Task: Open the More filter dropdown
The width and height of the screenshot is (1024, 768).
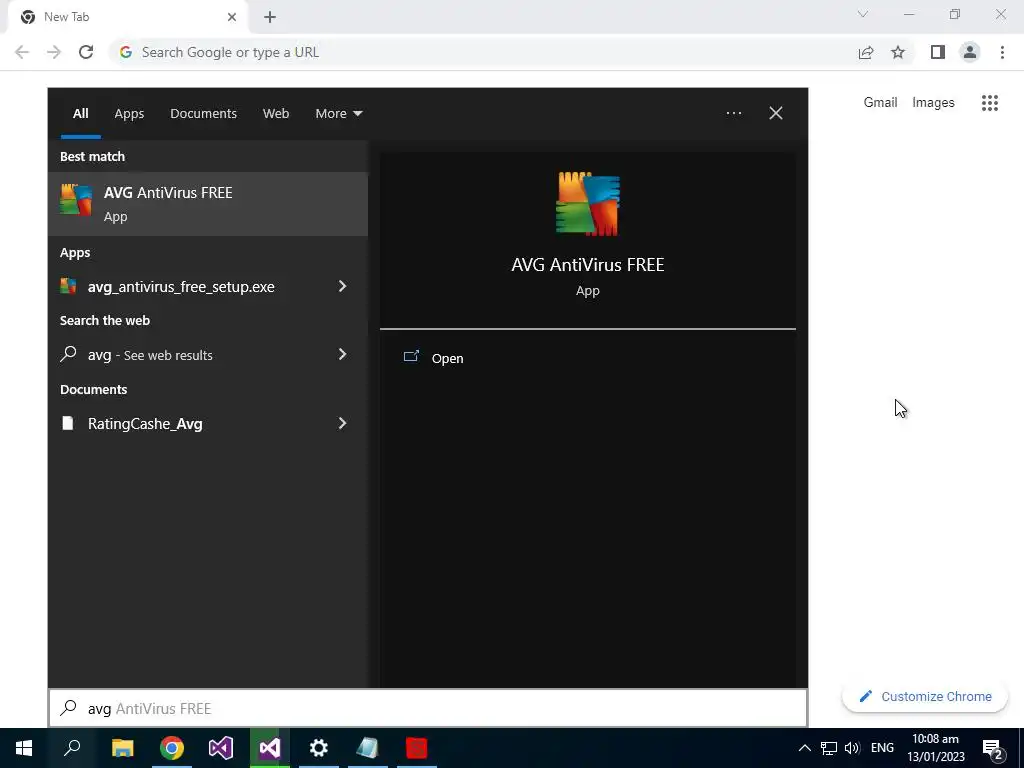Action: (338, 114)
